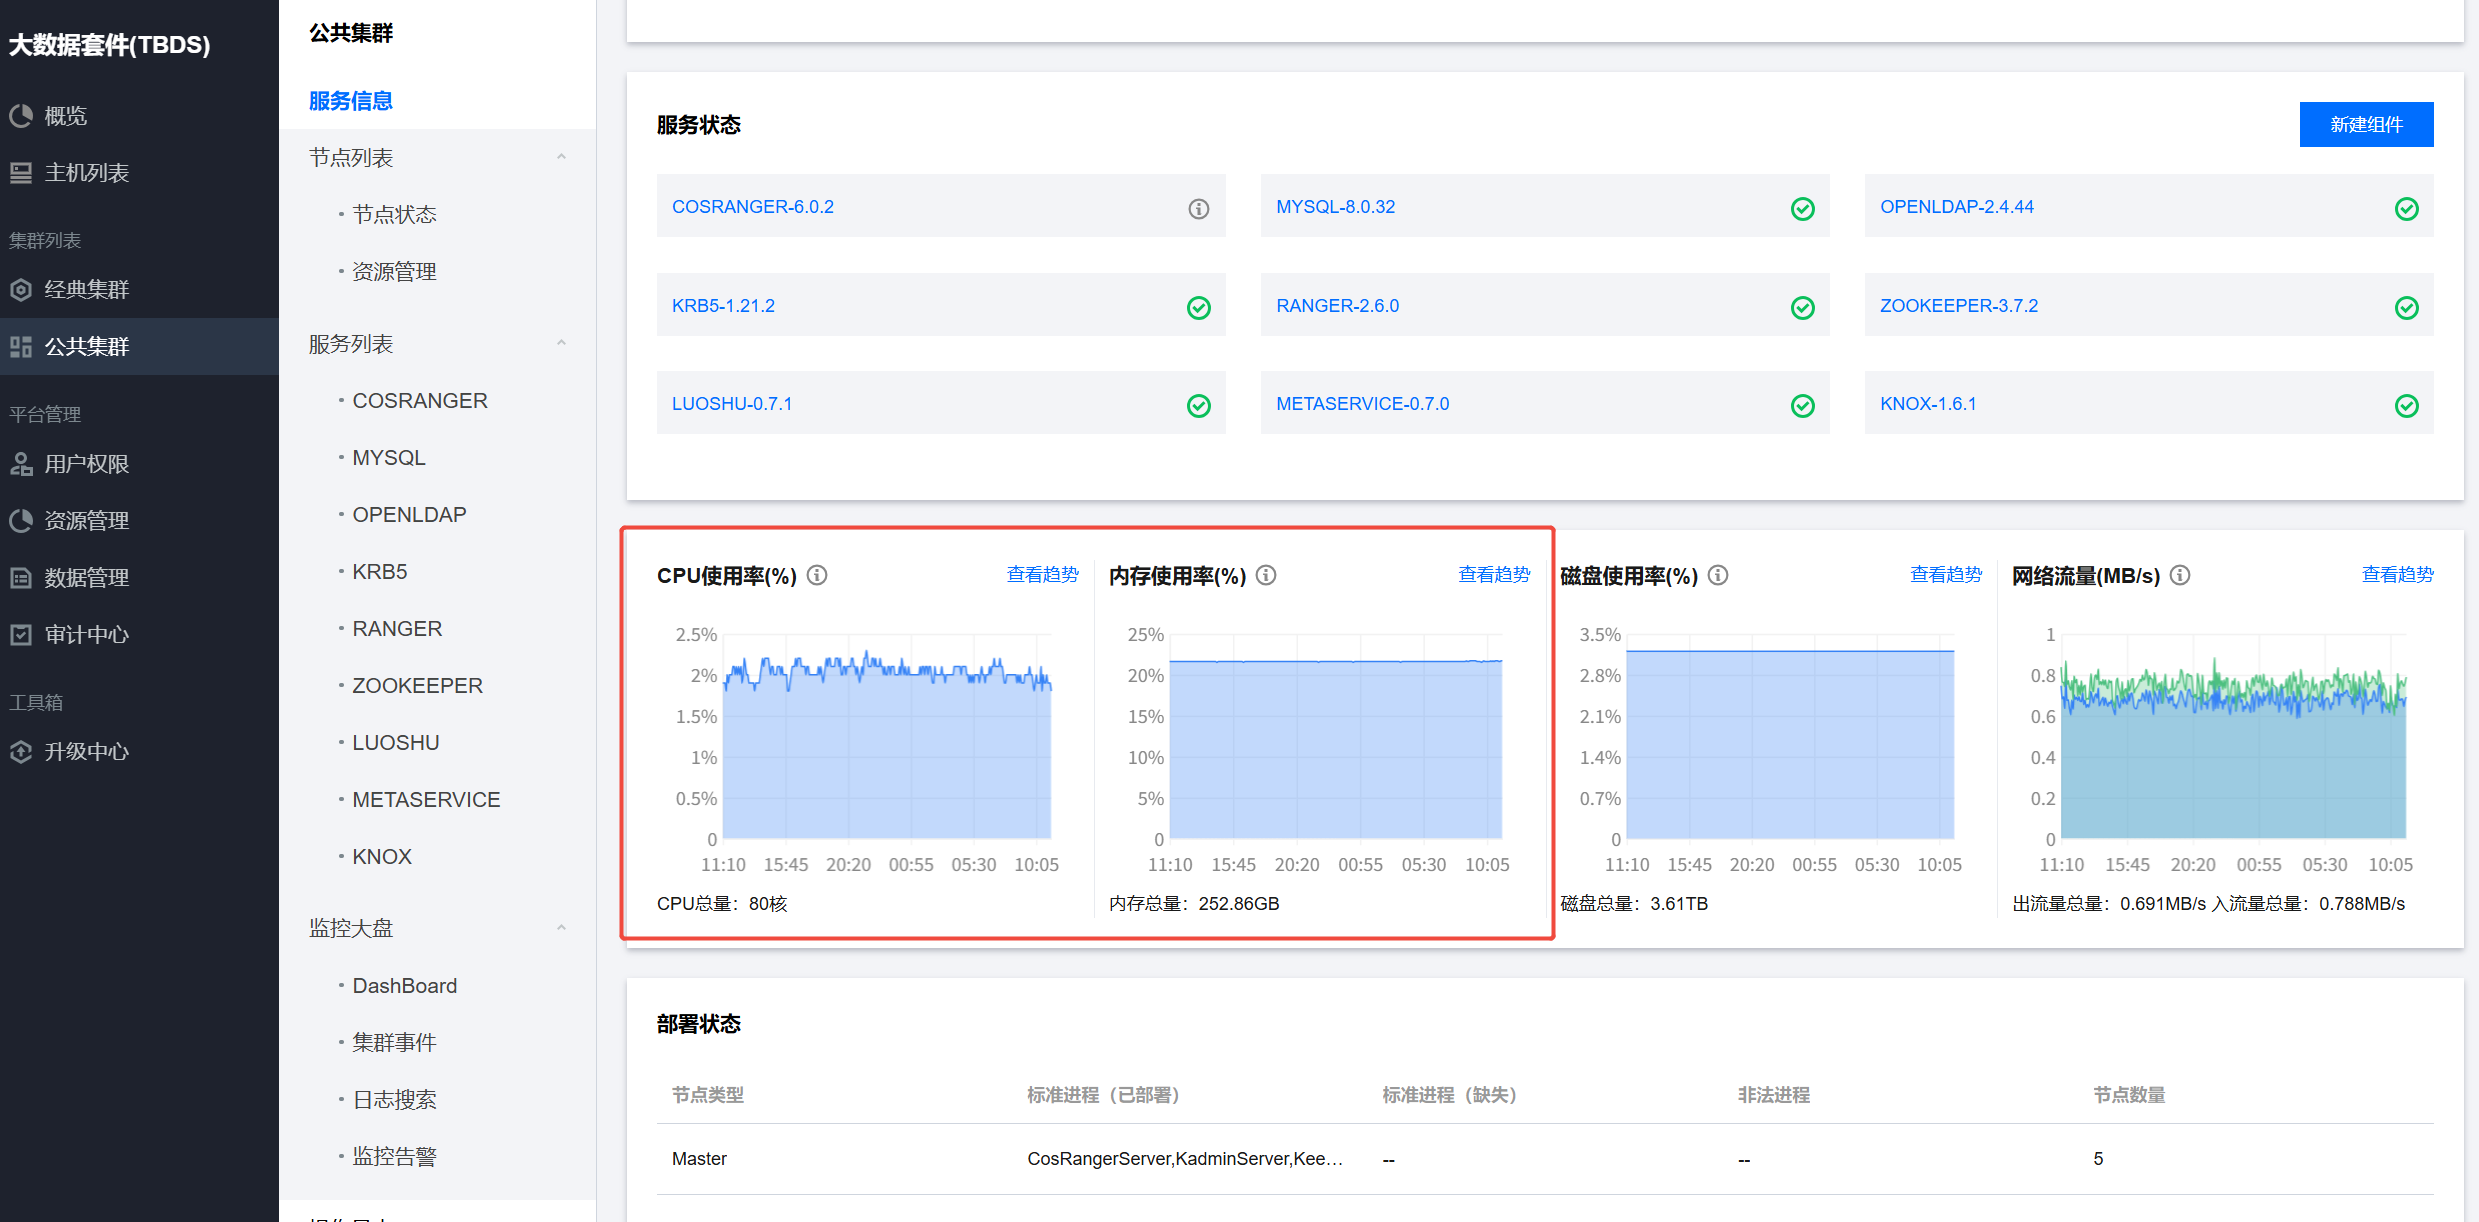Open 主机列表 in the left sidebar
The height and width of the screenshot is (1222, 2479).
point(86,173)
